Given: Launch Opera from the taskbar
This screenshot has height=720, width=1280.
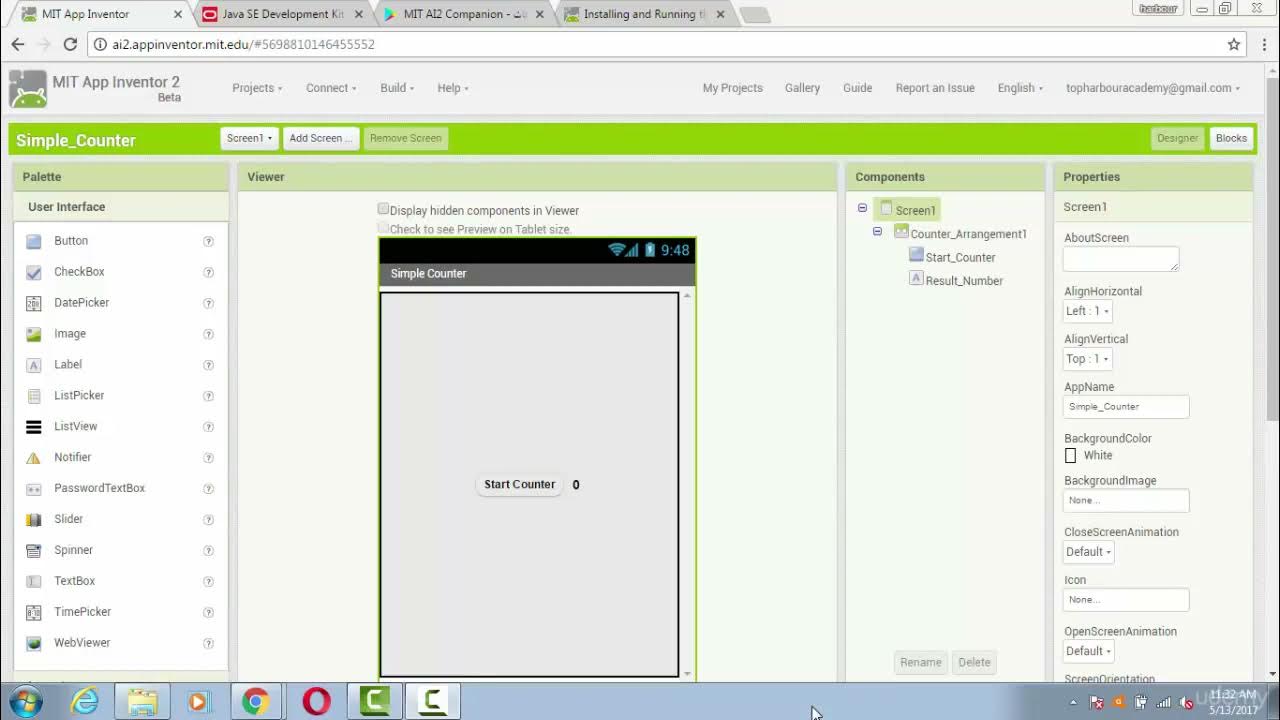Looking at the screenshot, I should tap(317, 702).
